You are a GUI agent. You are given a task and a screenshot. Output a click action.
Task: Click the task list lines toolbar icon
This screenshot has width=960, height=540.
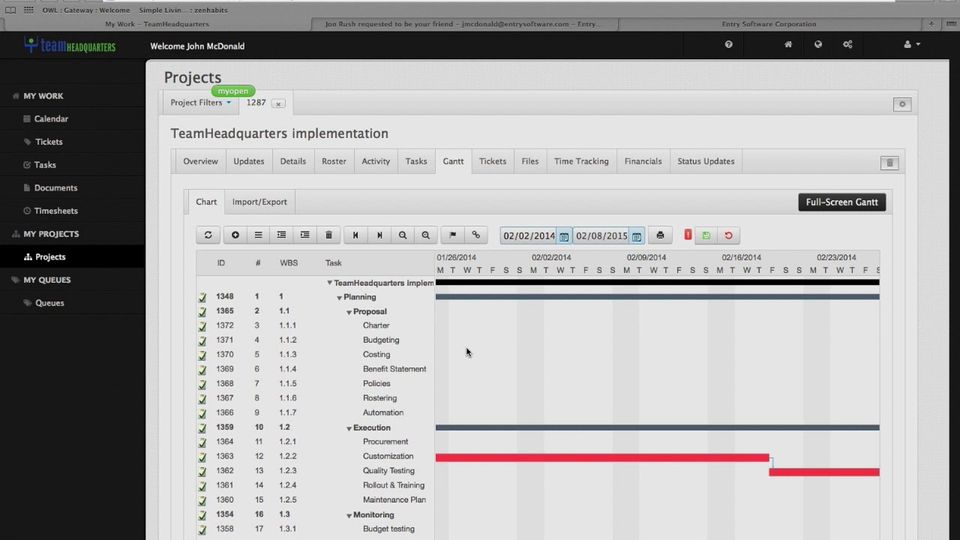point(258,235)
